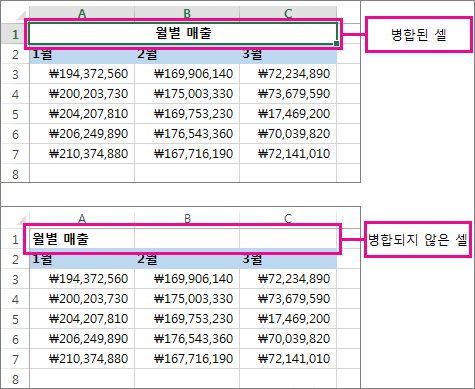Select row 3 header in merged-title sheet
This screenshot has width=475, height=389.
(15, 74)
